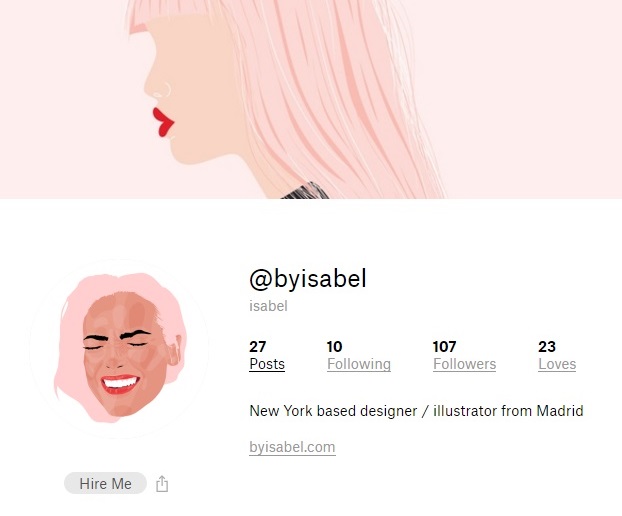Click the Hire Me button
This screenshot has width=622, height=516.
[106, 483]
